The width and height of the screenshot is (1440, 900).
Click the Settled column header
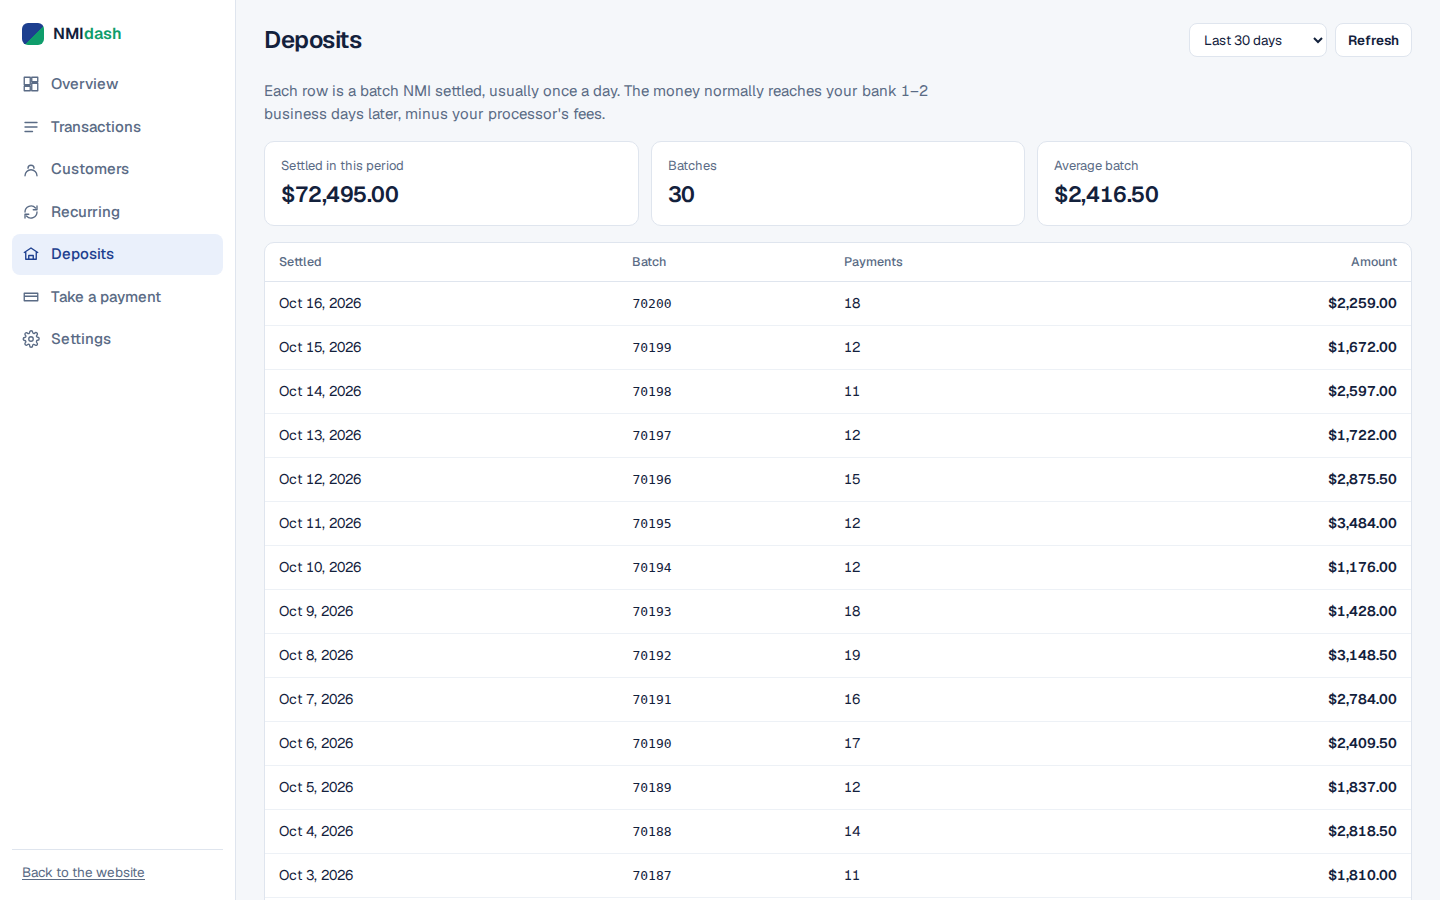[x=300, y=262]
